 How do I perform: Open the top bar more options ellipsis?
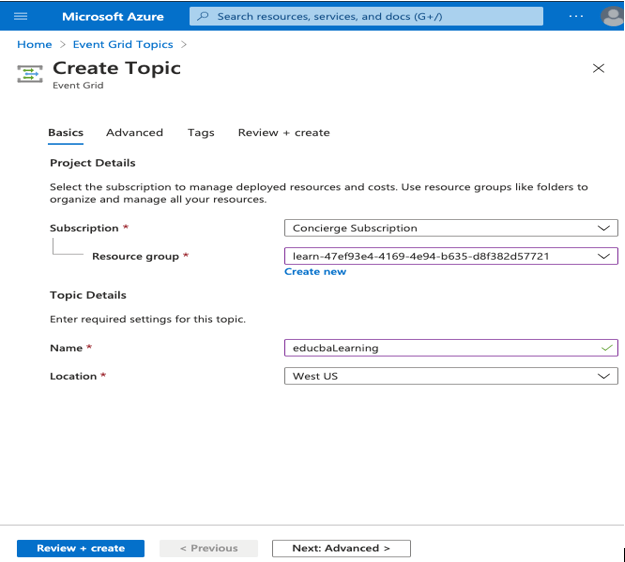[576, 16]
